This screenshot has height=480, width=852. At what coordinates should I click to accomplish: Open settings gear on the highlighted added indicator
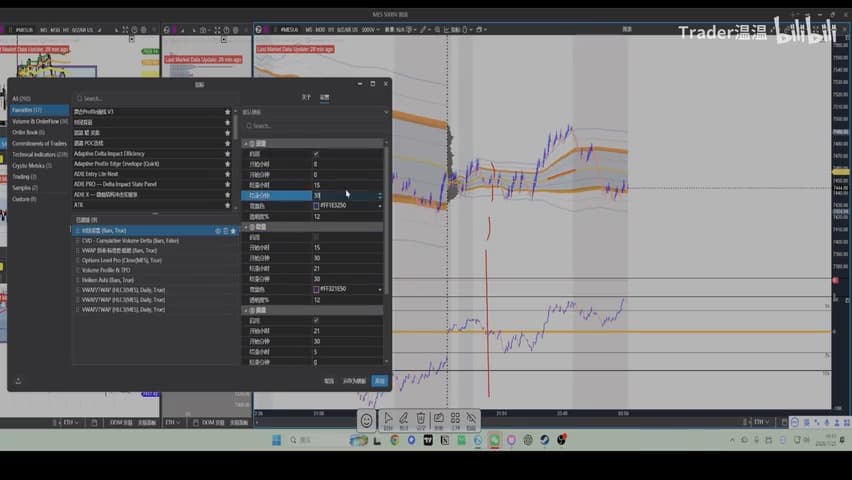click(218, 231)
